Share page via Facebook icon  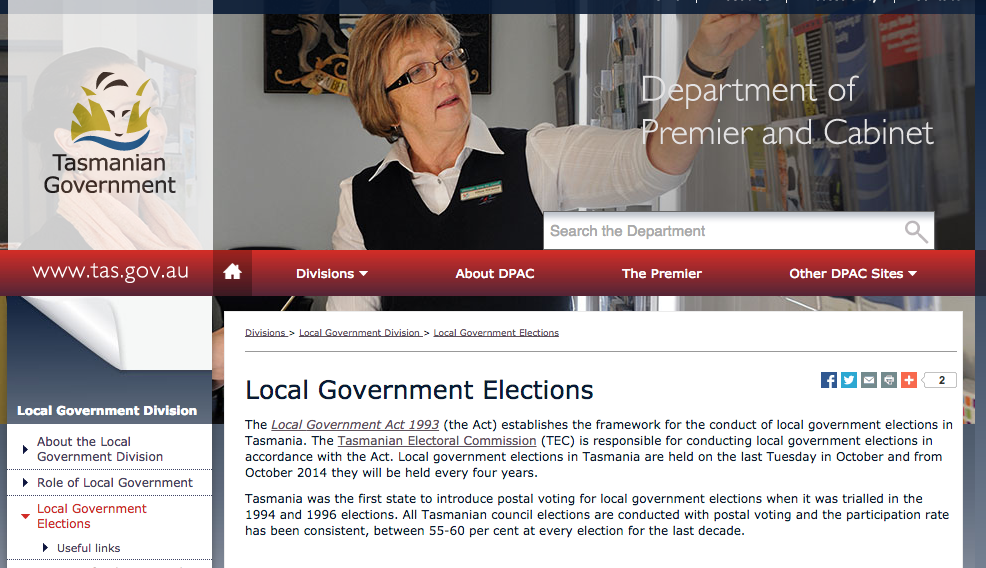coord(829,380)
